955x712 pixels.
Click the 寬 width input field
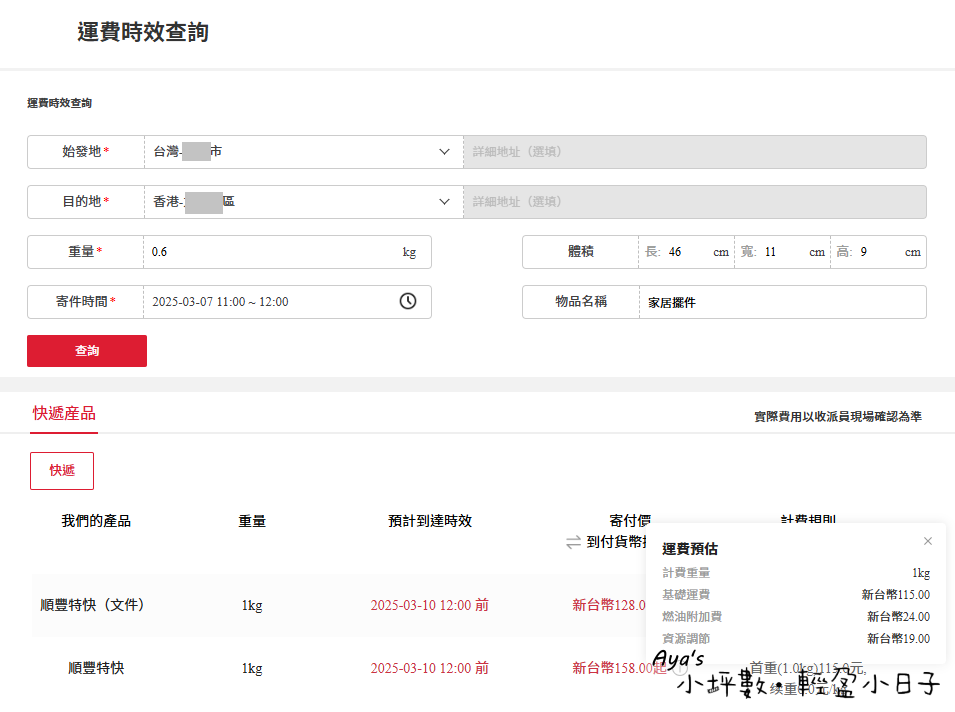(x=783, y=252)
